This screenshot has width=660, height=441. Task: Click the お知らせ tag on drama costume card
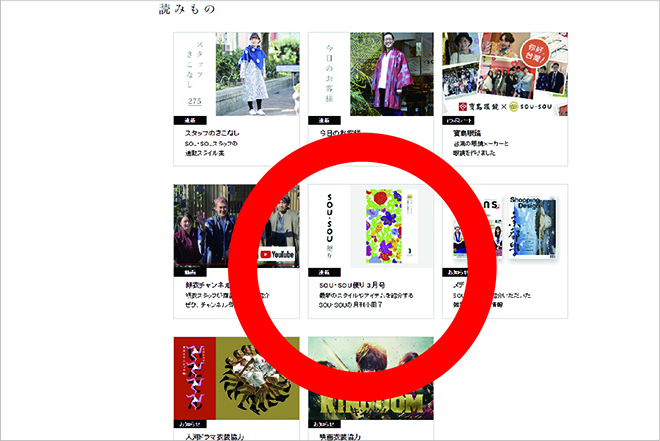190,424
